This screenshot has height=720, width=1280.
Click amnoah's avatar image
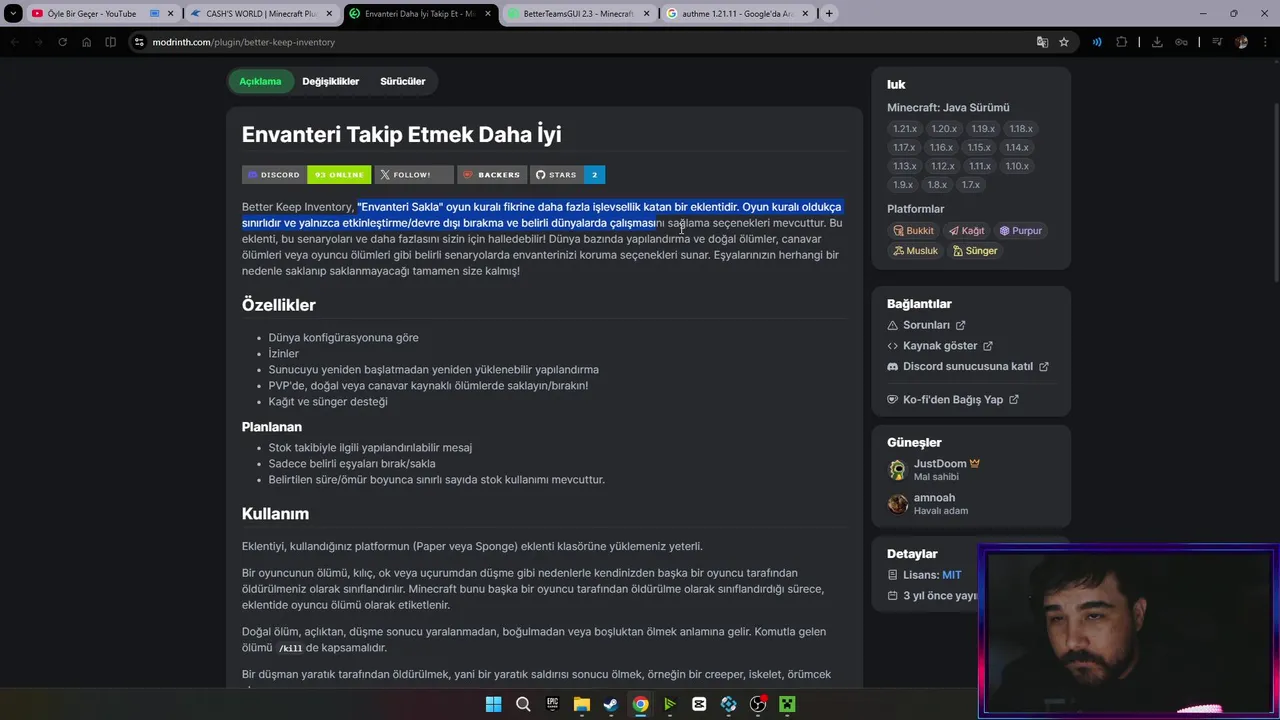click(x=898, y=504)
